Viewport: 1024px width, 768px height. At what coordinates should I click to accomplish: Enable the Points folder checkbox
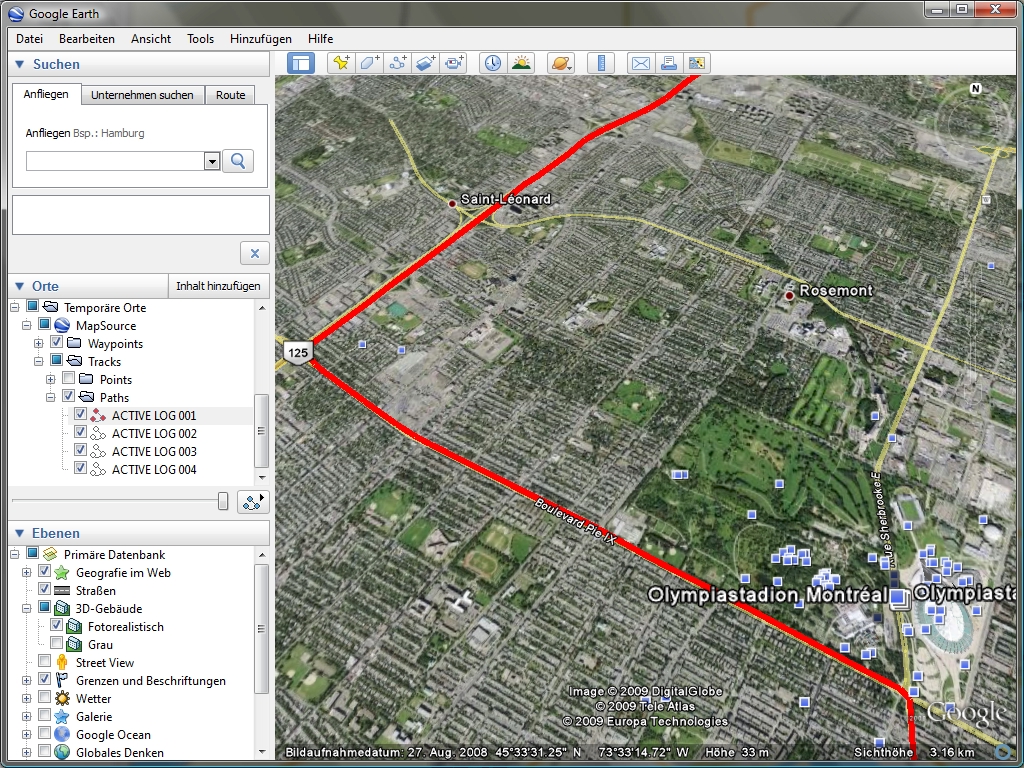click(68, 378)
